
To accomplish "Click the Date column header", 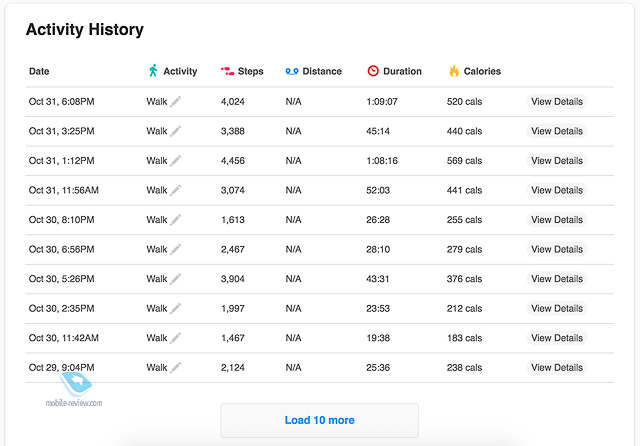I will pyautogui.click(x=39, y=71).
